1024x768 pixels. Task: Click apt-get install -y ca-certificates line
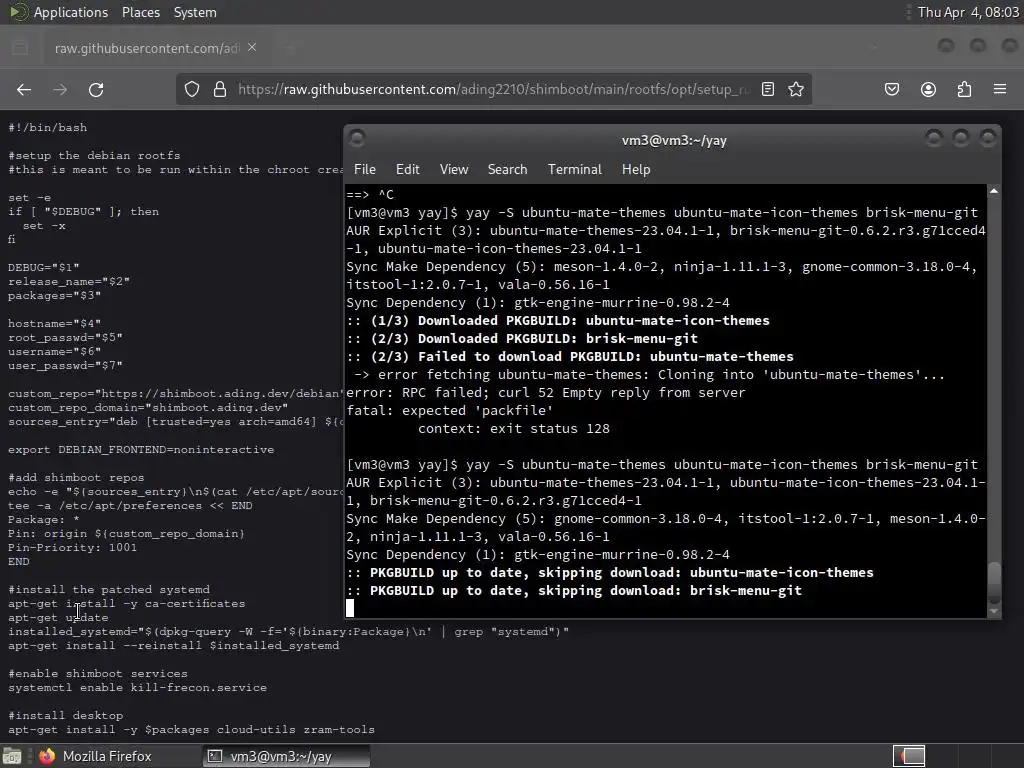pyautogui.click(x=127, y=603)
